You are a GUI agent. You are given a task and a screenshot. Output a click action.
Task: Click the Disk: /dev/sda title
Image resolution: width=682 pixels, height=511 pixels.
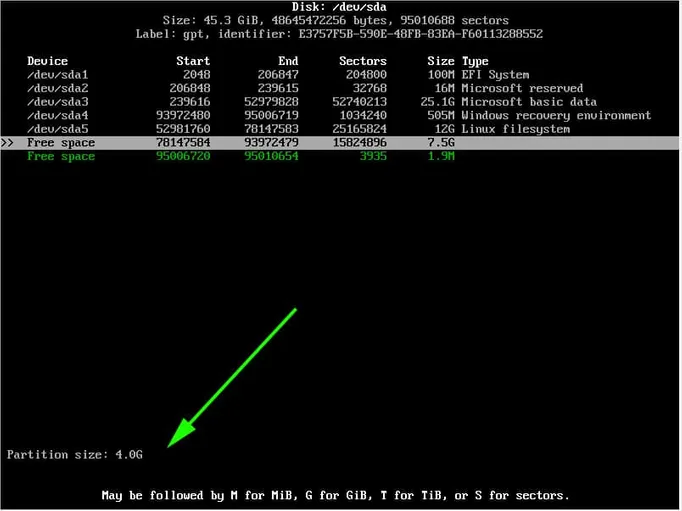pyautogui.click(x=340, y=7)
